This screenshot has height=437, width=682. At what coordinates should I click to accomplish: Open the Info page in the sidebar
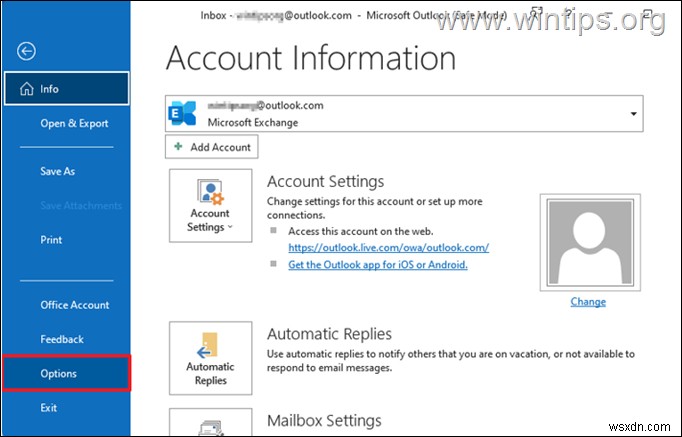pos(67,89)
